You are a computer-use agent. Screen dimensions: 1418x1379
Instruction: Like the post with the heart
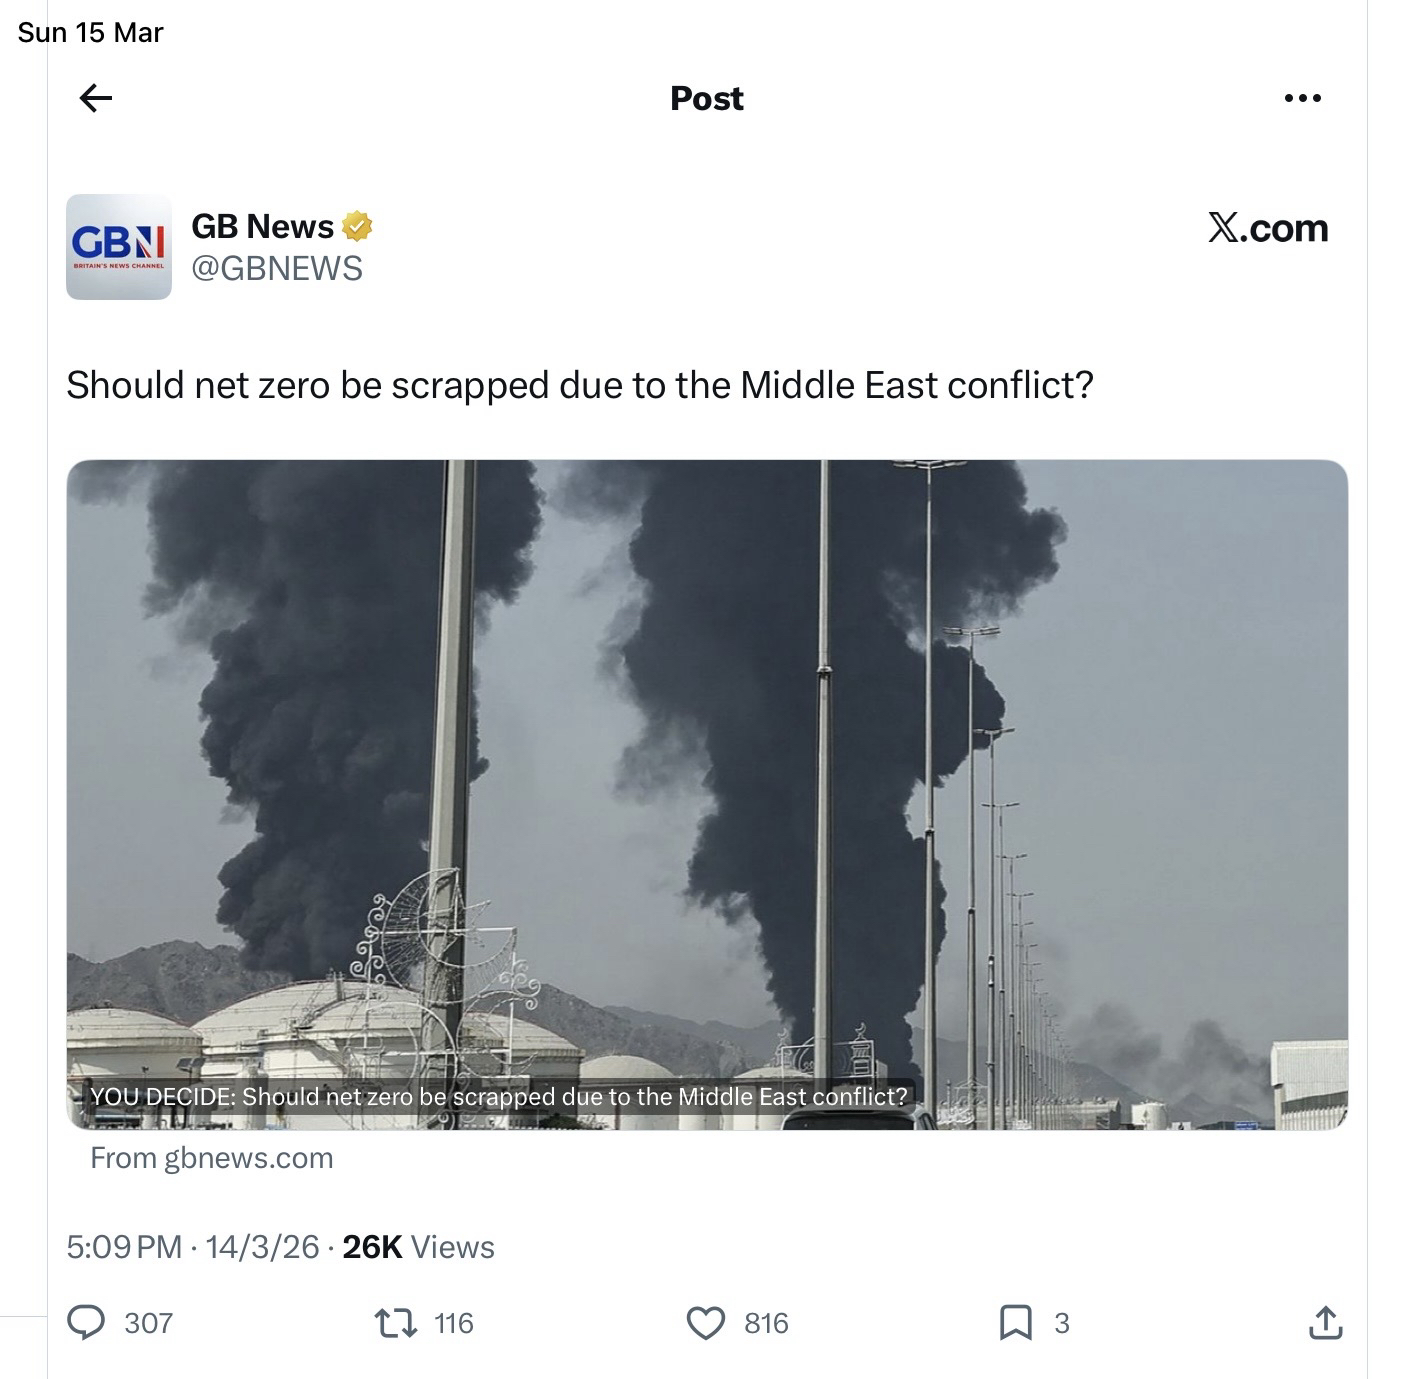coord(705,1323)
